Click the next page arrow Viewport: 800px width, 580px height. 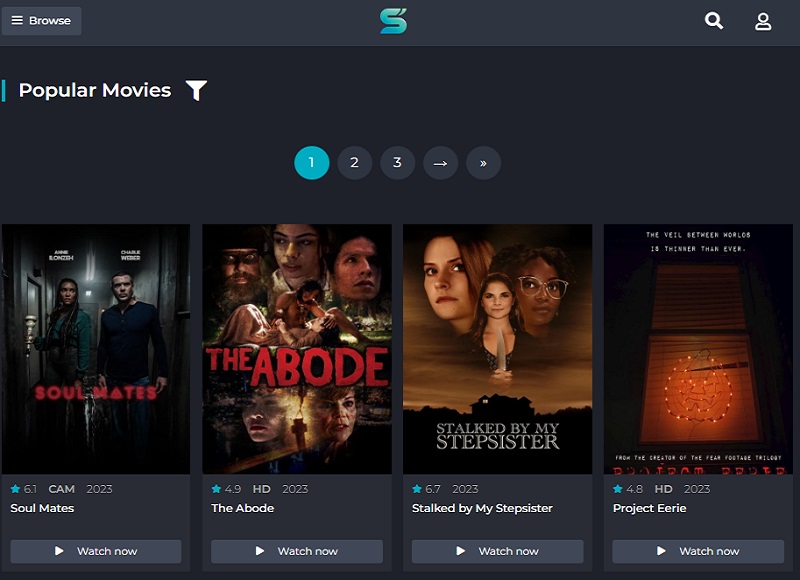(440, 163)
